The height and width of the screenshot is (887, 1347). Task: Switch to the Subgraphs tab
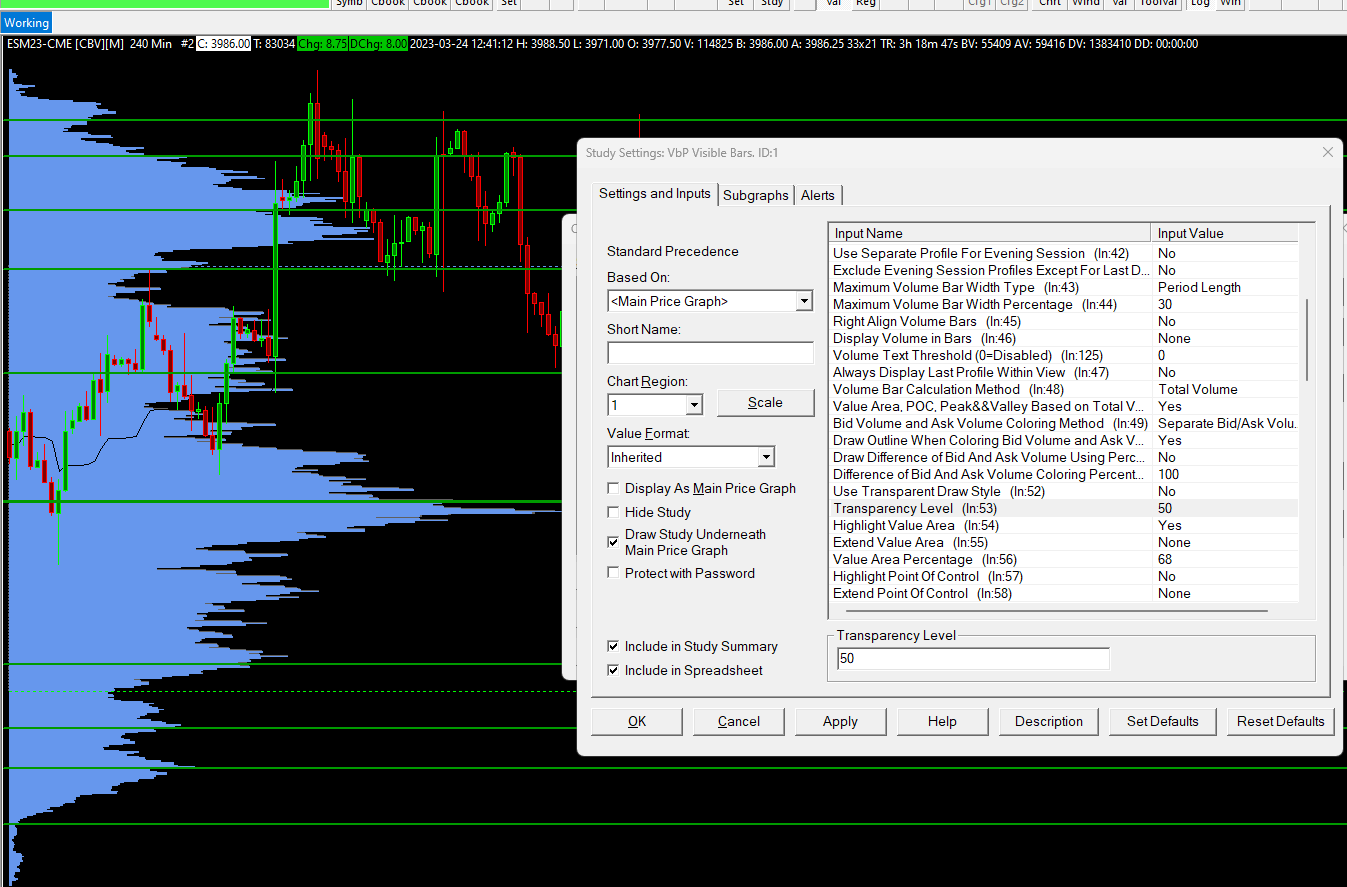coord(755,195)
